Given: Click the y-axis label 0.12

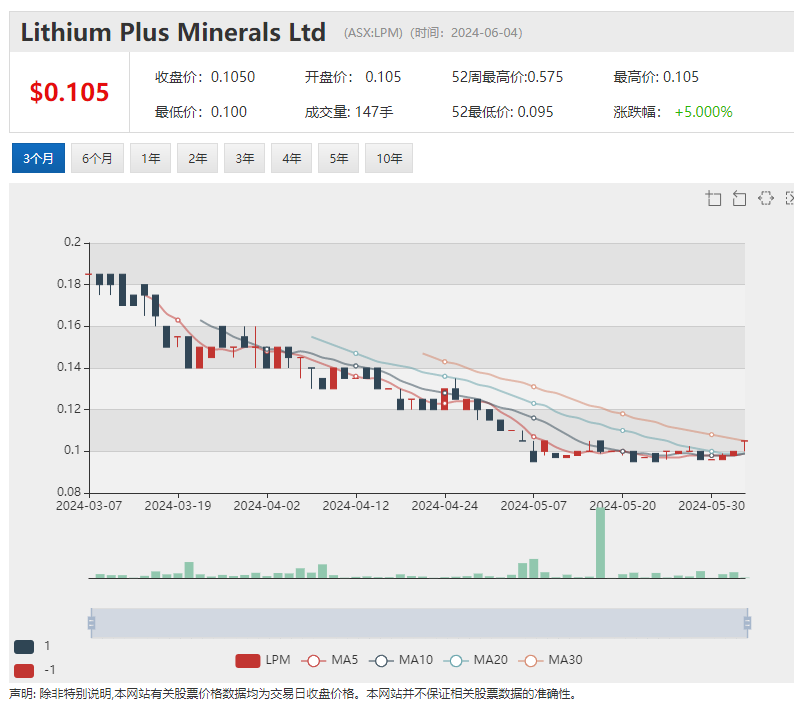Looking at the screenshot, I should [69, 409].
